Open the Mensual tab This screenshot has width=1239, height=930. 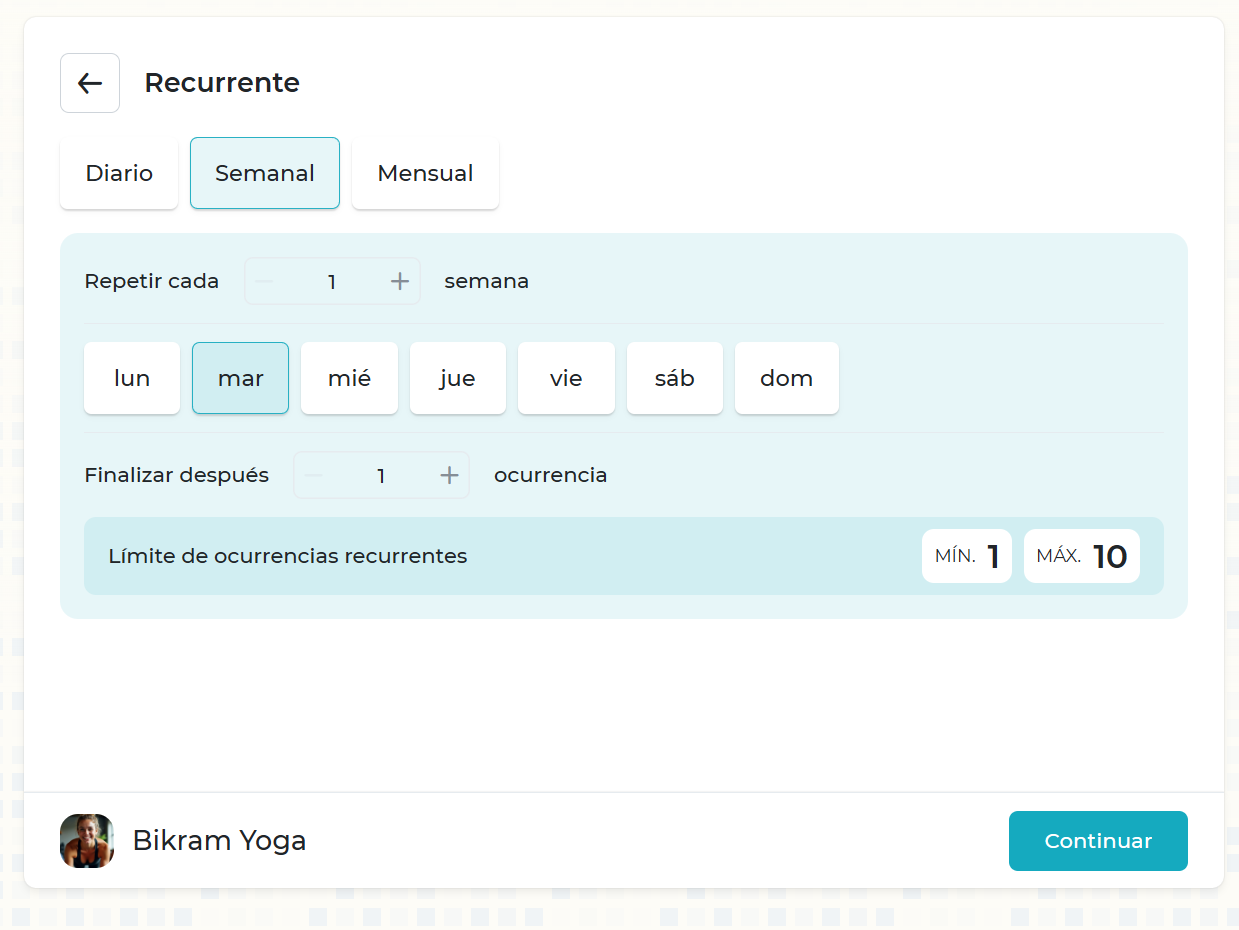tap(425, 173)
